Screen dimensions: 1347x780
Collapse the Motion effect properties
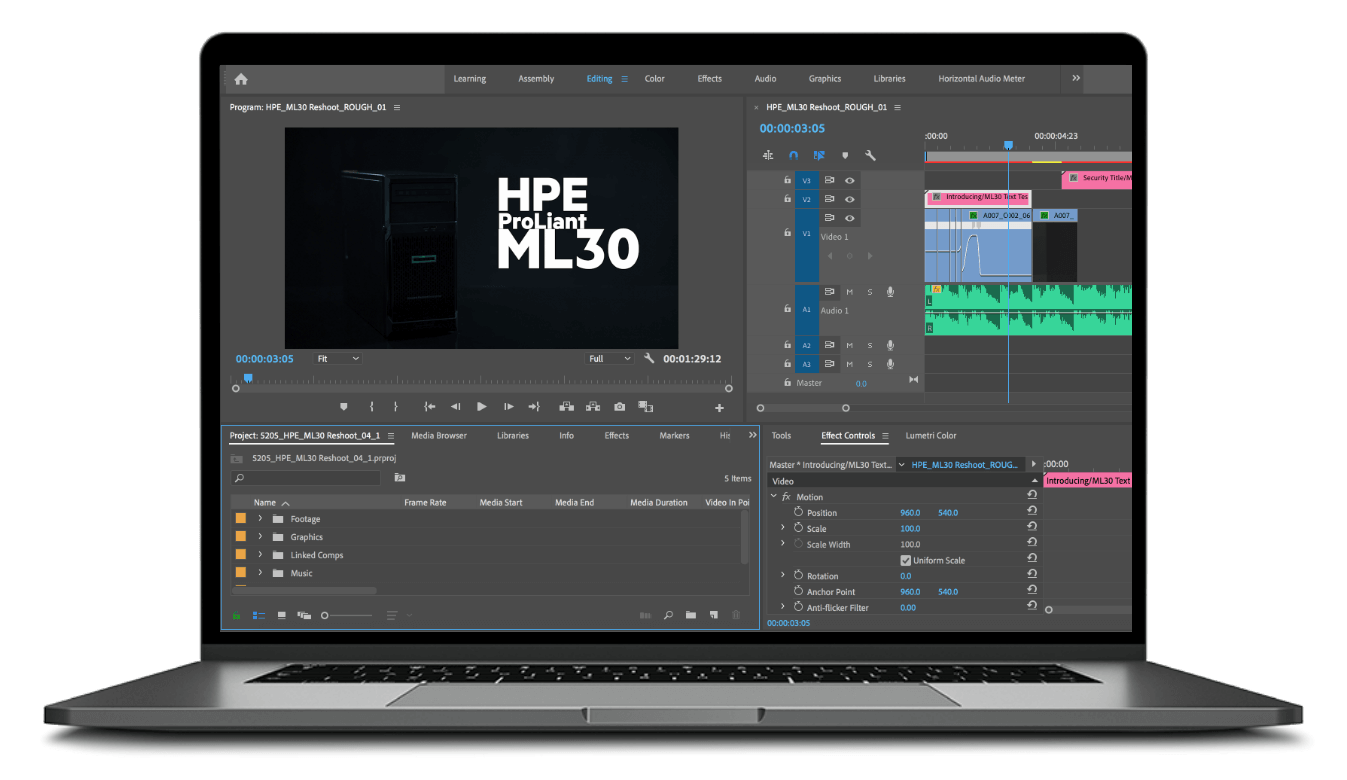774,496
